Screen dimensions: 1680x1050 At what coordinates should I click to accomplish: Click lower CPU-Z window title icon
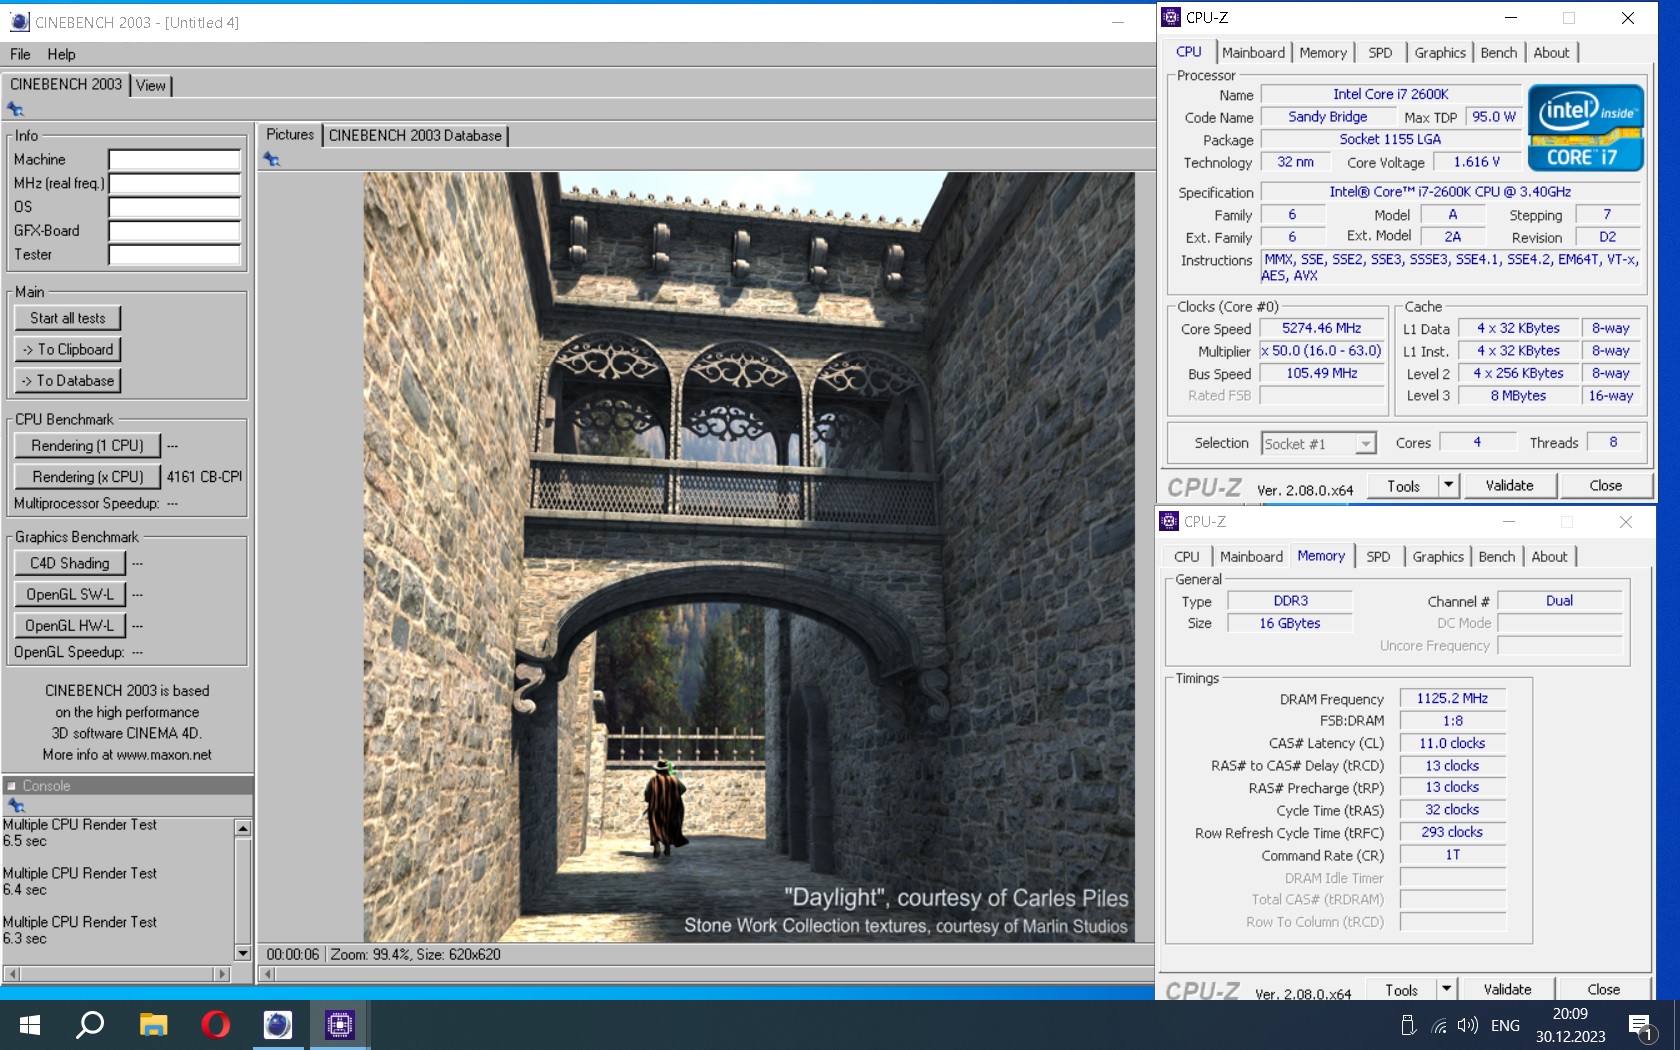1169,521
